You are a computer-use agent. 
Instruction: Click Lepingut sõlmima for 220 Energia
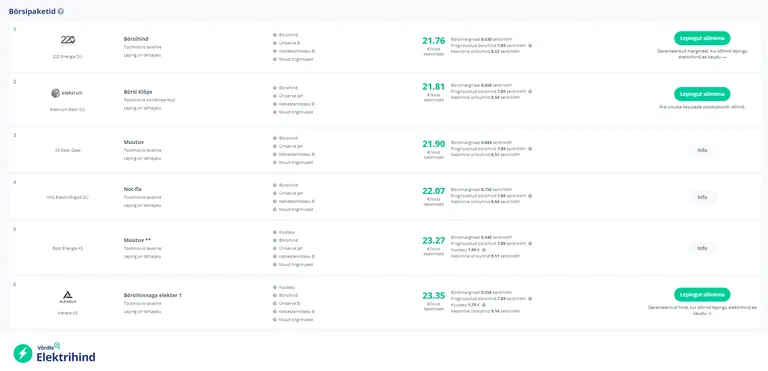(702, 38)
